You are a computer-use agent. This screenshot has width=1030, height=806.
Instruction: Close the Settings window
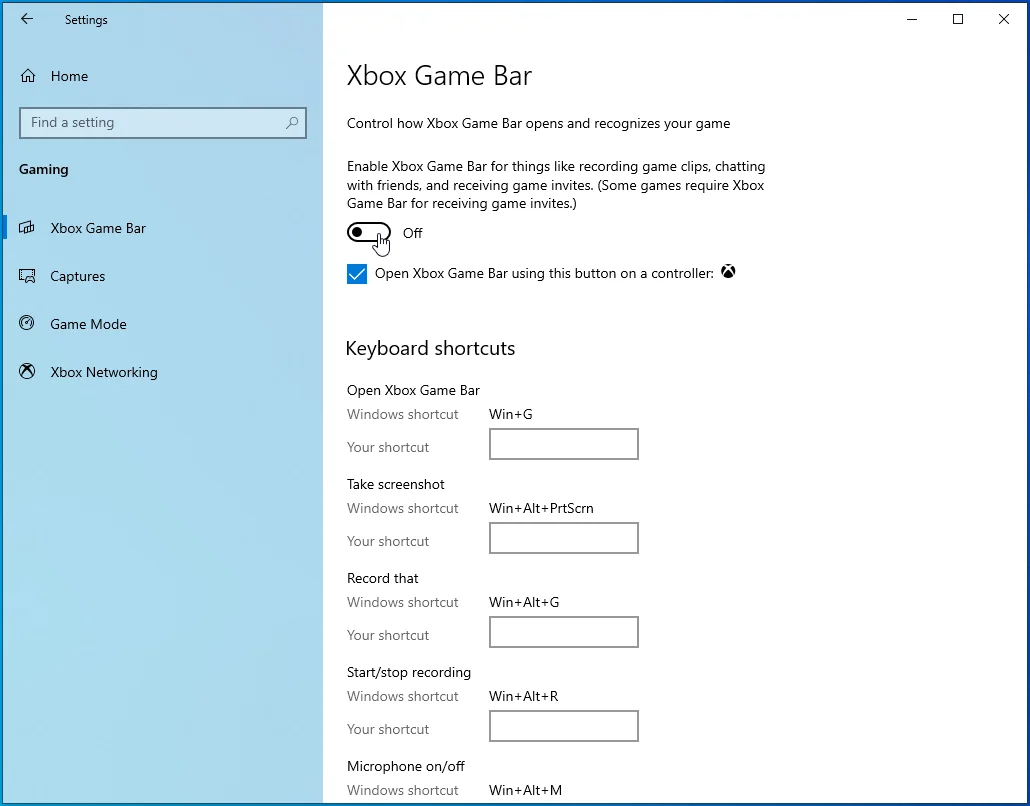[1004, 19]
